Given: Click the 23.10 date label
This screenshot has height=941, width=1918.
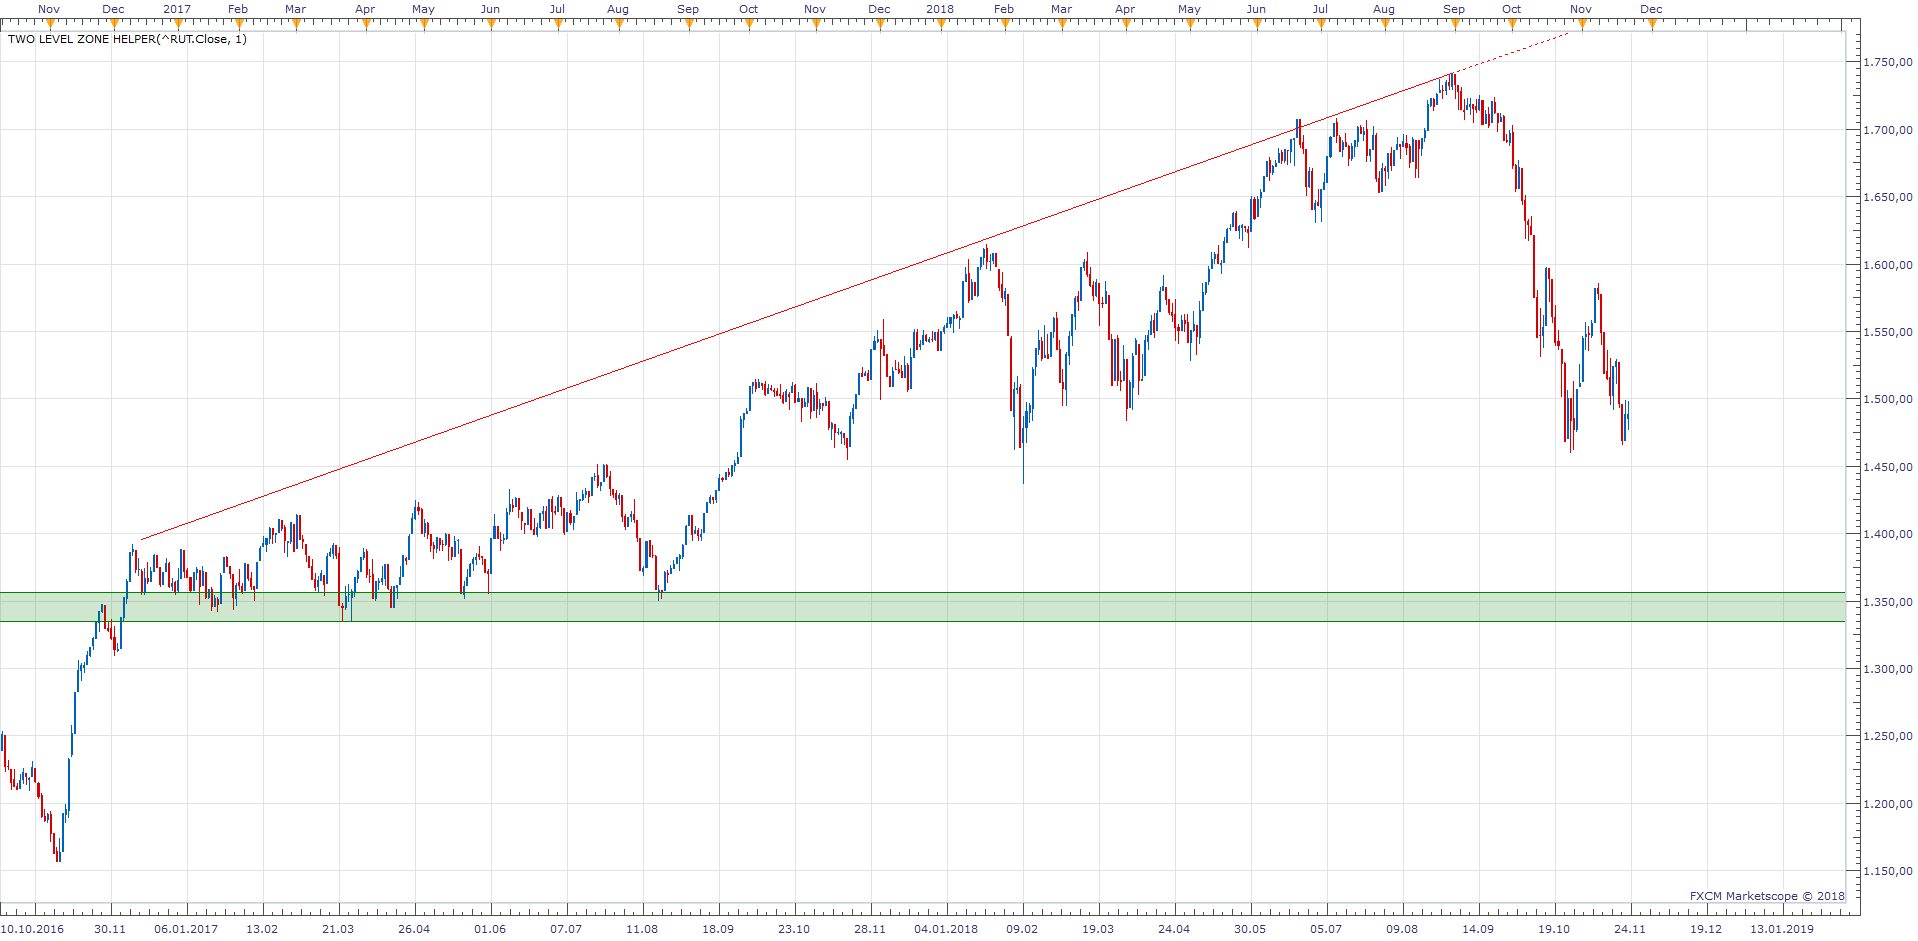Looking at the screenshot, I should 794,929.
